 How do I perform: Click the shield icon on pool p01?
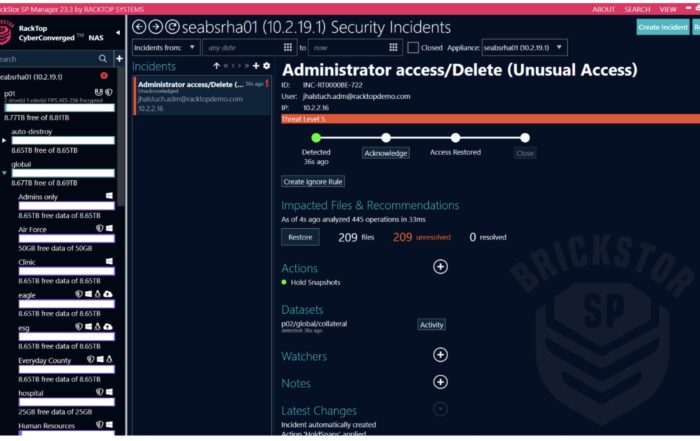(108, 92)
